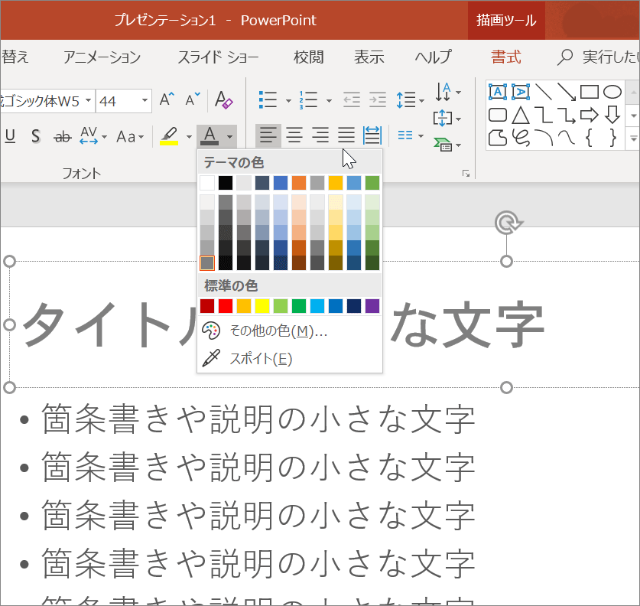
Task: Open the font size dropdown showing 44
Action: [144, 100]
